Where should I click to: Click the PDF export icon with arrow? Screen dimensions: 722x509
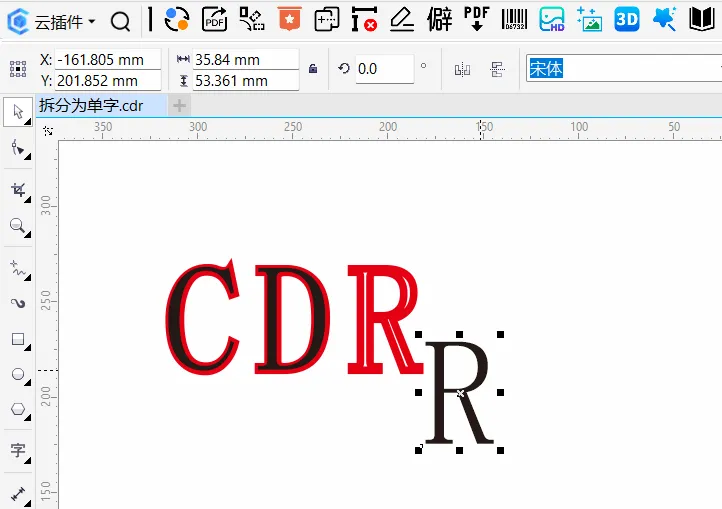(x=215, y=19)
